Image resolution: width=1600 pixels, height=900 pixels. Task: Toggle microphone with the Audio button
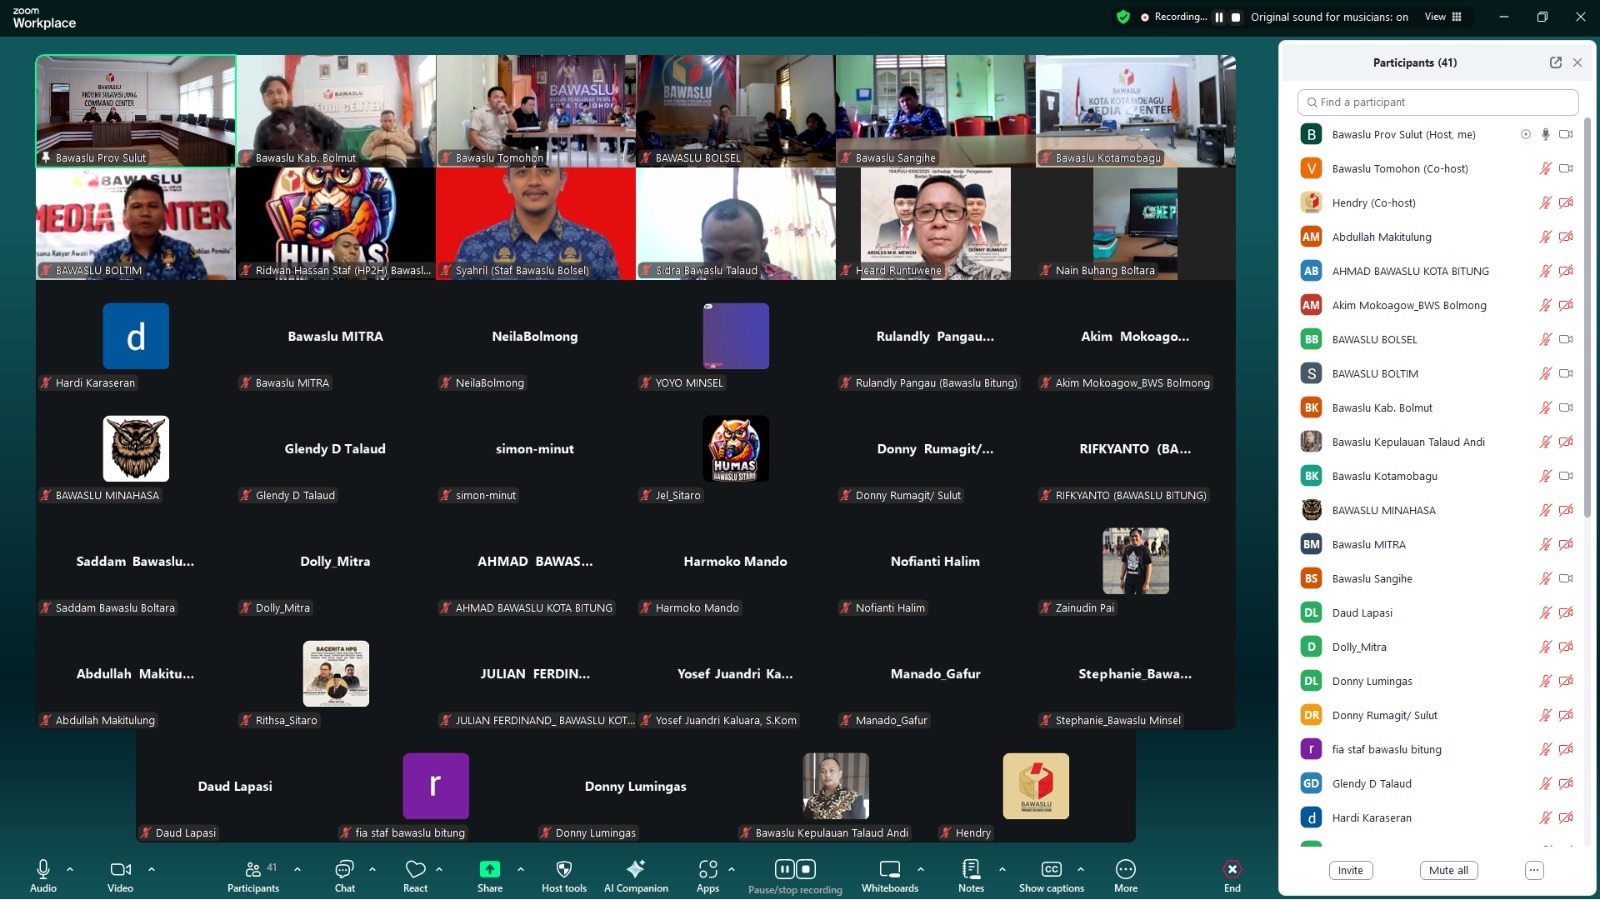(x=43, y=870)
